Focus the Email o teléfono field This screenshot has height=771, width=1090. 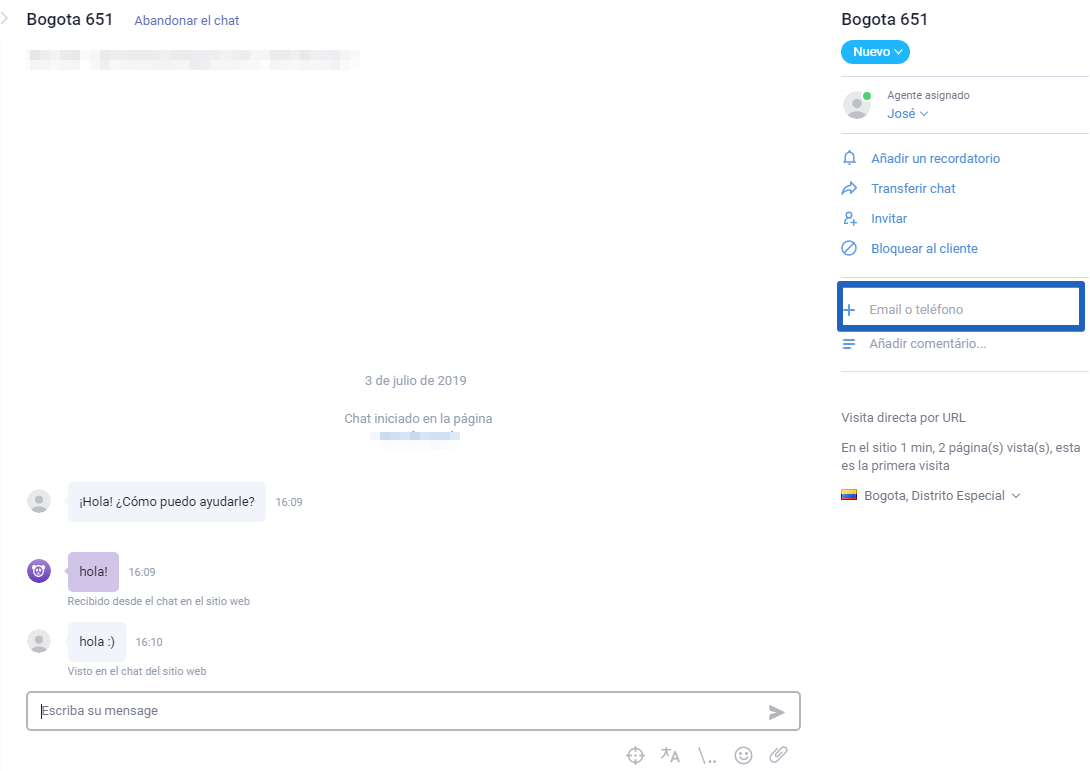tap(961, 307)
